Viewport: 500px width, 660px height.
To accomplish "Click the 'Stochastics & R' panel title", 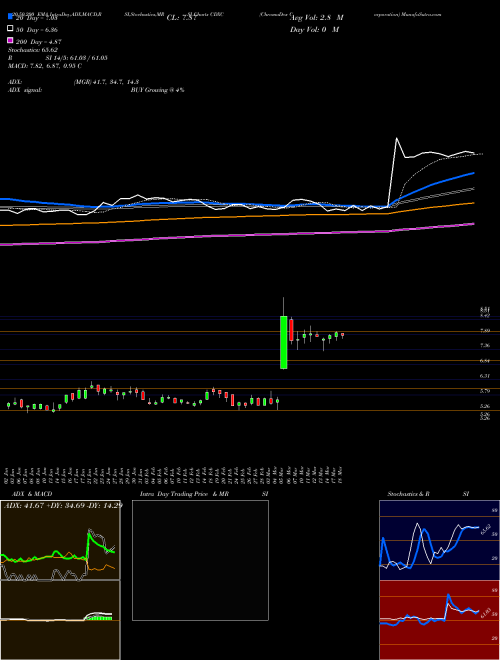I will (x=409, y=494).
